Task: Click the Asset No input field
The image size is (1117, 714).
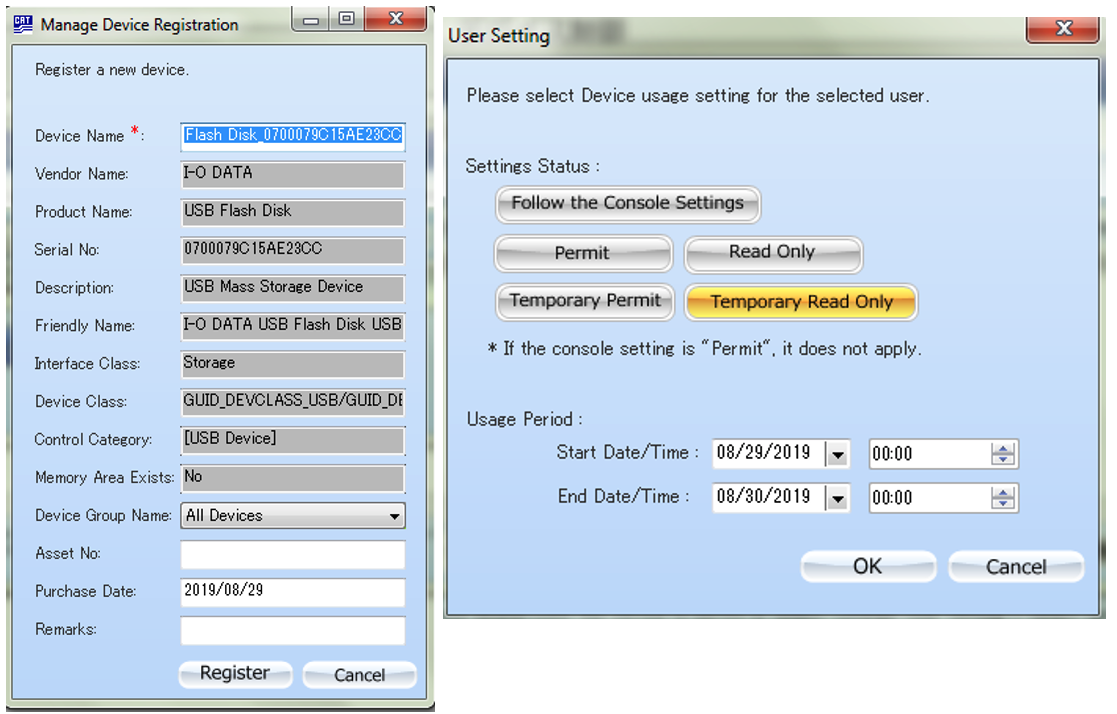Action: pyautogui.click(x=293, y=554)
